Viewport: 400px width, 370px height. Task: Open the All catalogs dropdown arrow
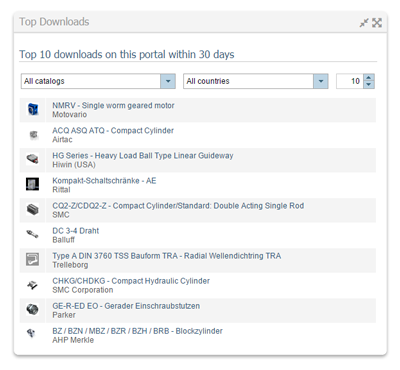168,81
